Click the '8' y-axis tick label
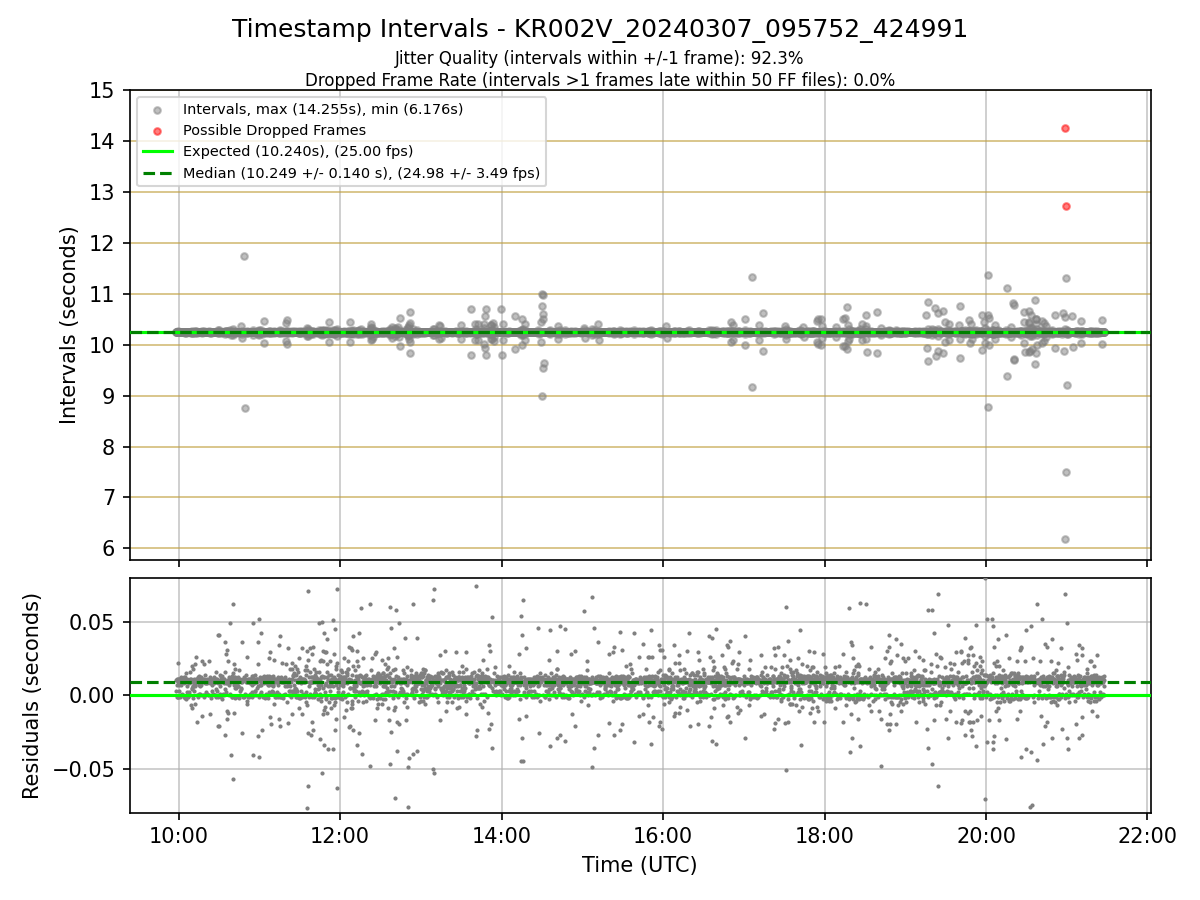 coord(111,447)
